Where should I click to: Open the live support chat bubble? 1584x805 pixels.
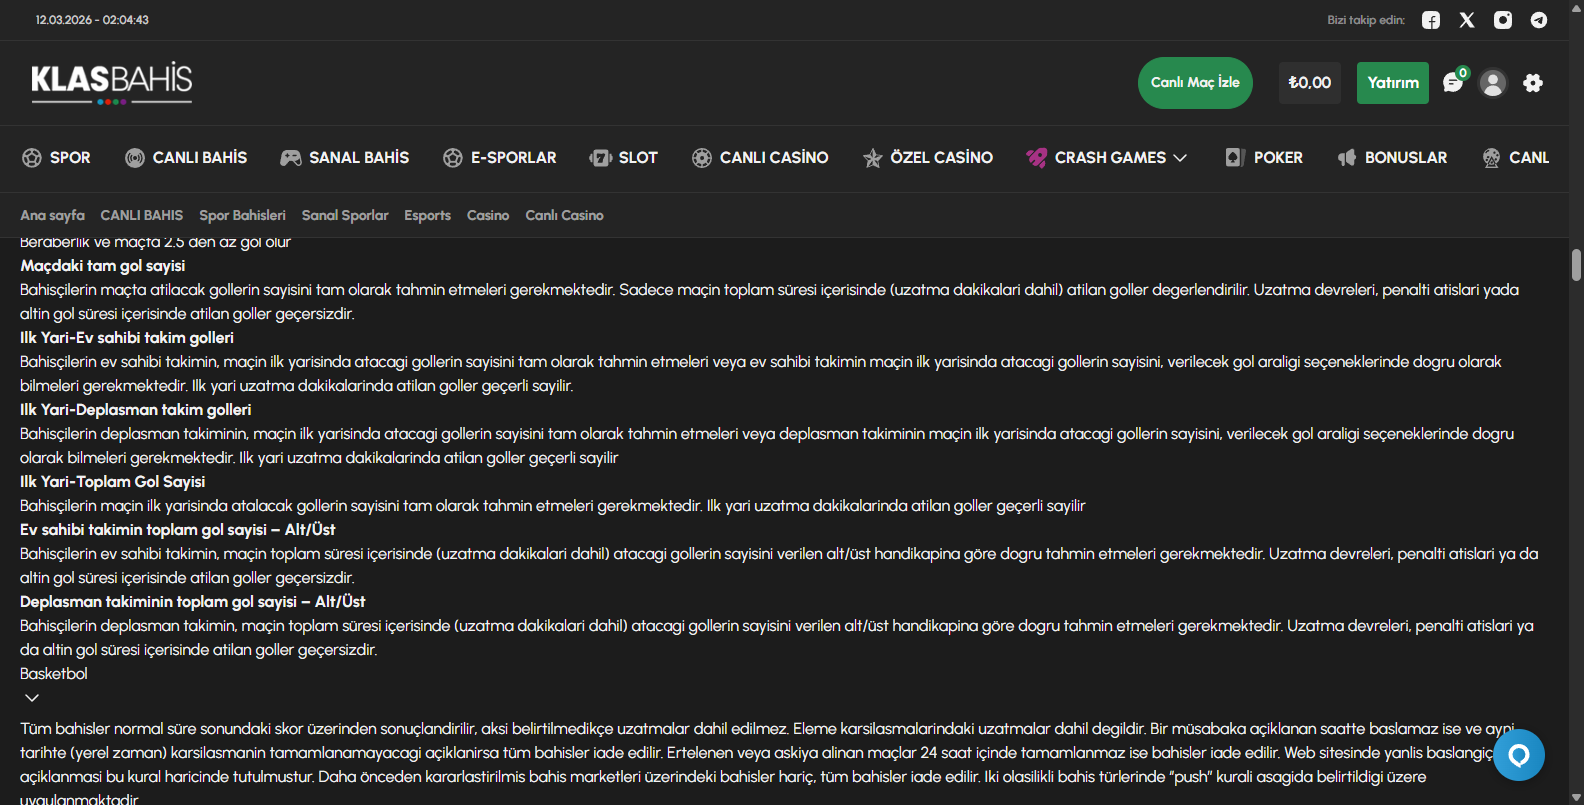point(1519,755)
